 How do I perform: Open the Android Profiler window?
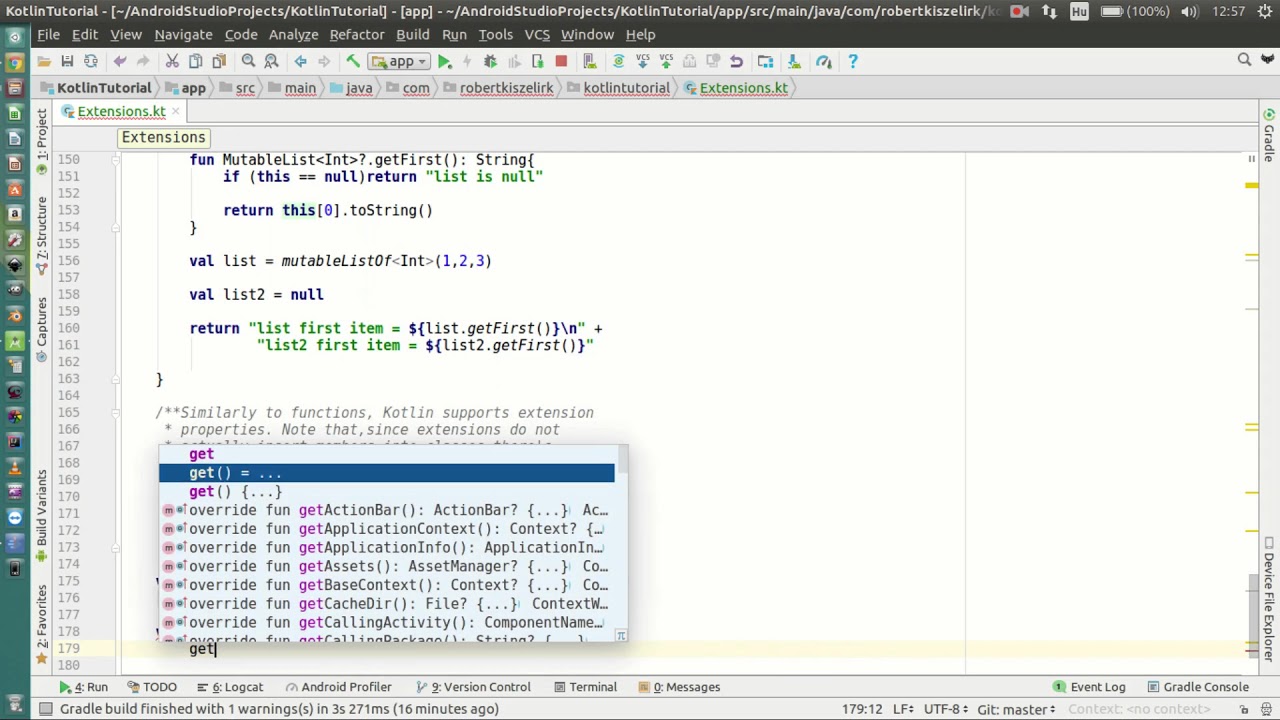click(337, 687)
